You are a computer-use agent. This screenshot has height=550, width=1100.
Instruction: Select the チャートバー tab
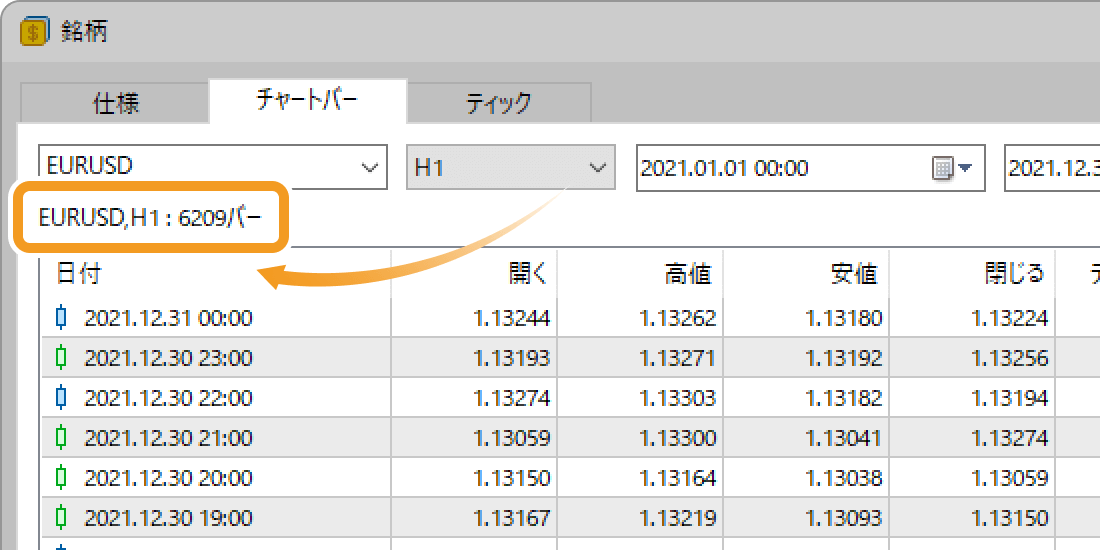(308, 101)
